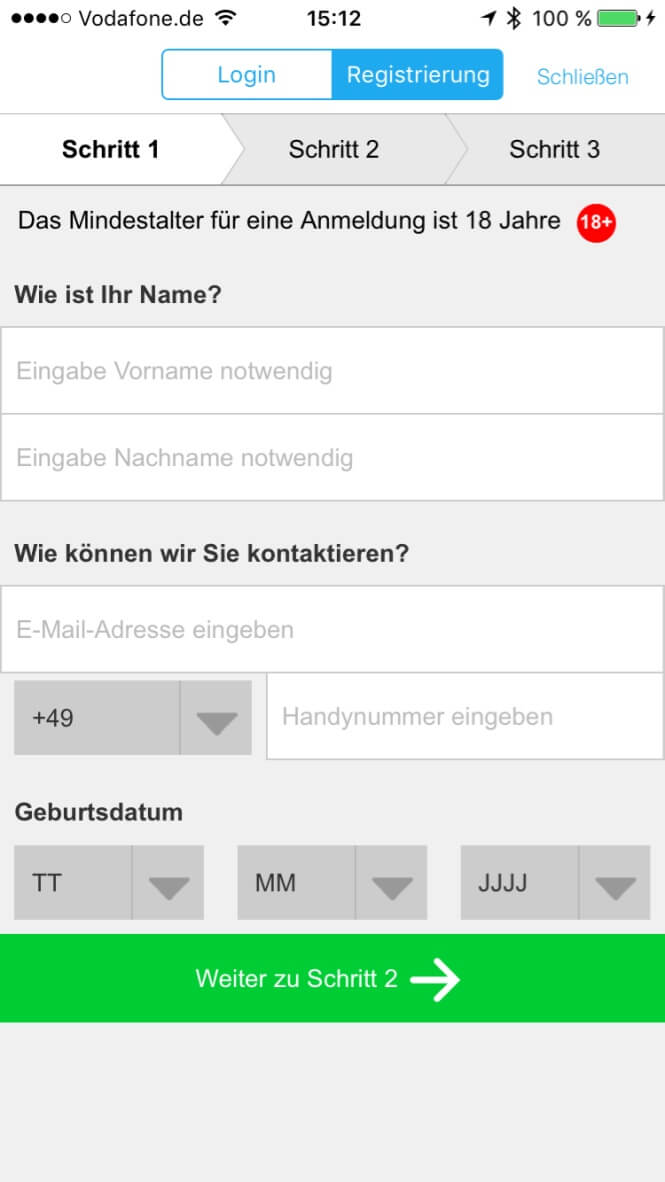This screenshot has height=1182, width=665.
Task: Focus the E-Mail-Adresse input field
Action: pos(332,629)
